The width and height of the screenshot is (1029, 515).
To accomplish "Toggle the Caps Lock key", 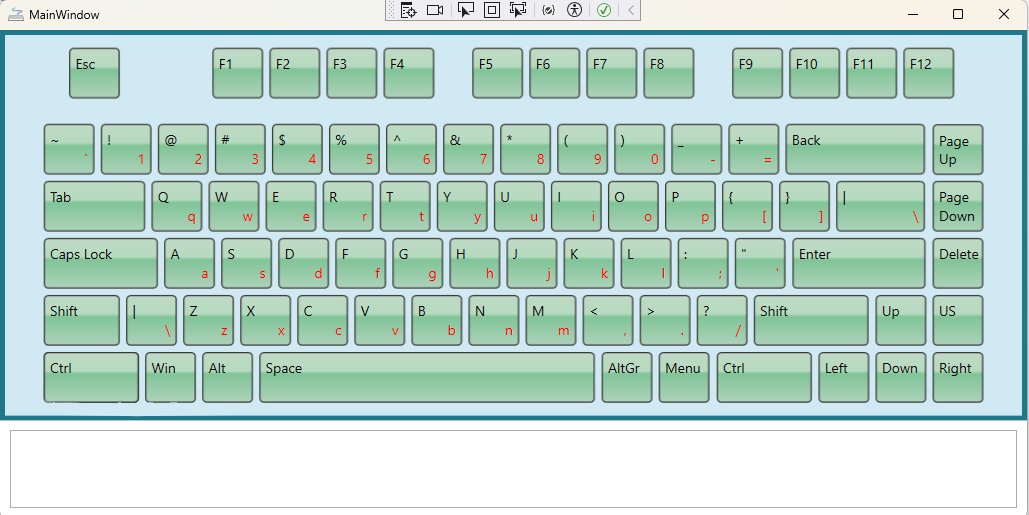I will point(101,263).
